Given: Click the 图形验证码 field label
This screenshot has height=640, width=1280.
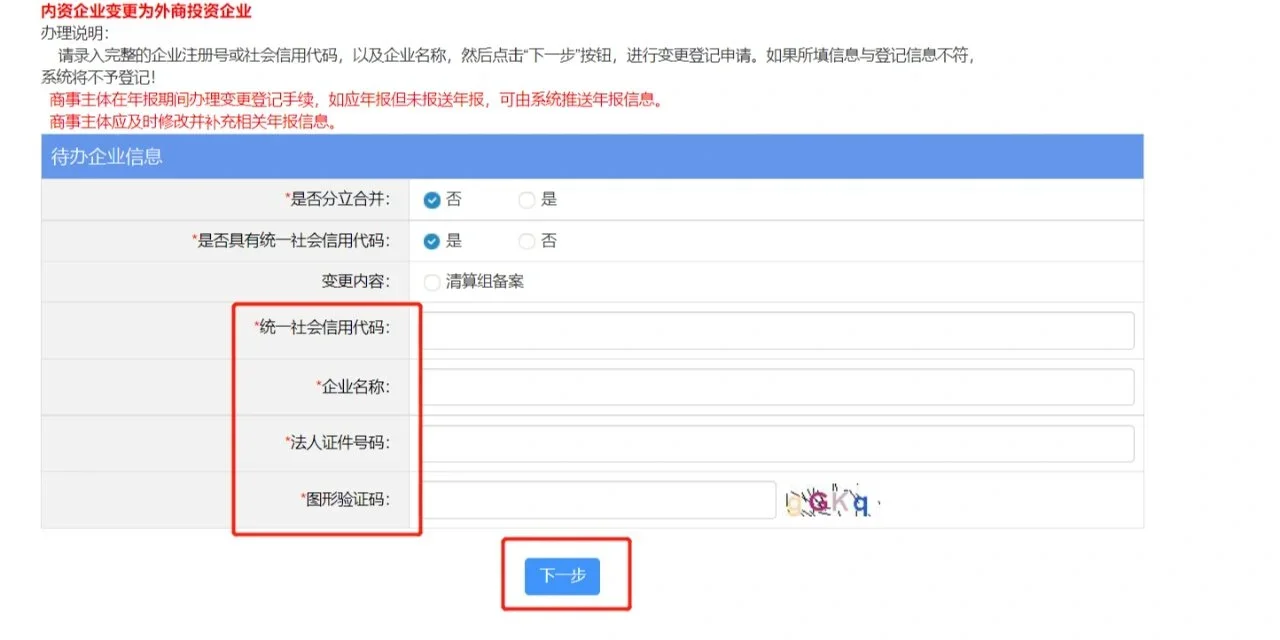Looking at the screenshot, I should point(345,499).
